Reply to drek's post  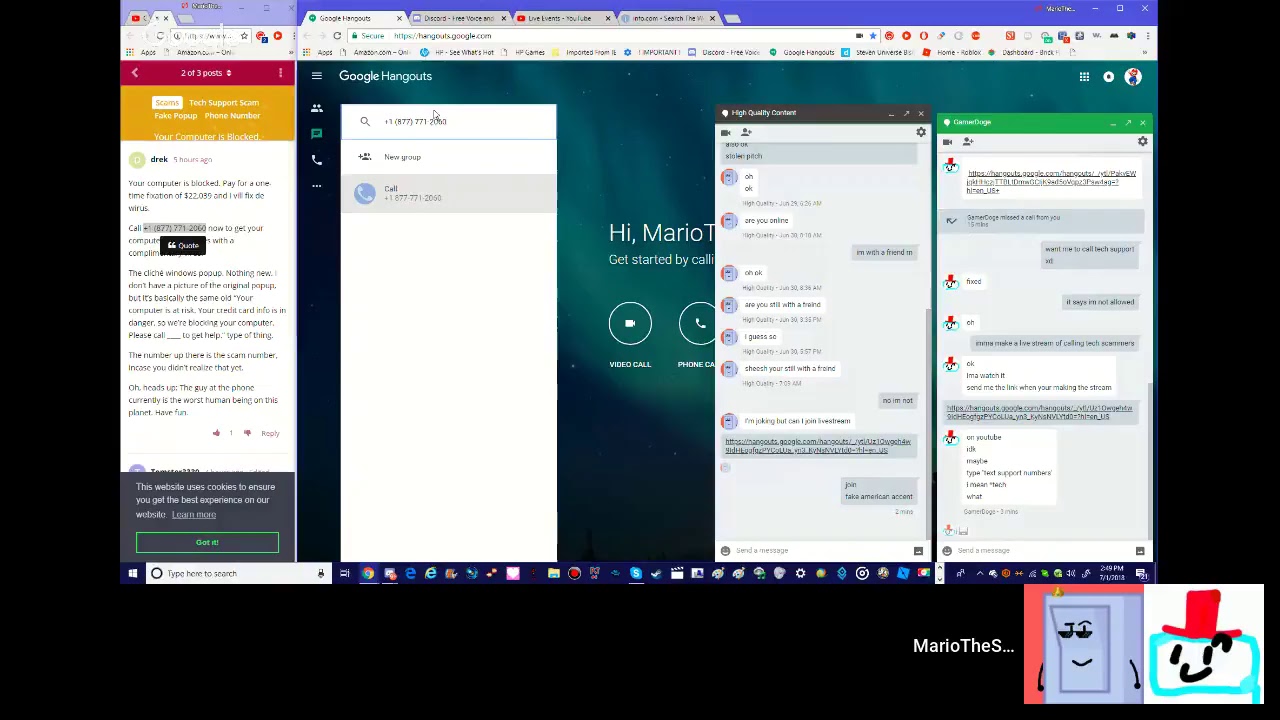tap(270, 434)
